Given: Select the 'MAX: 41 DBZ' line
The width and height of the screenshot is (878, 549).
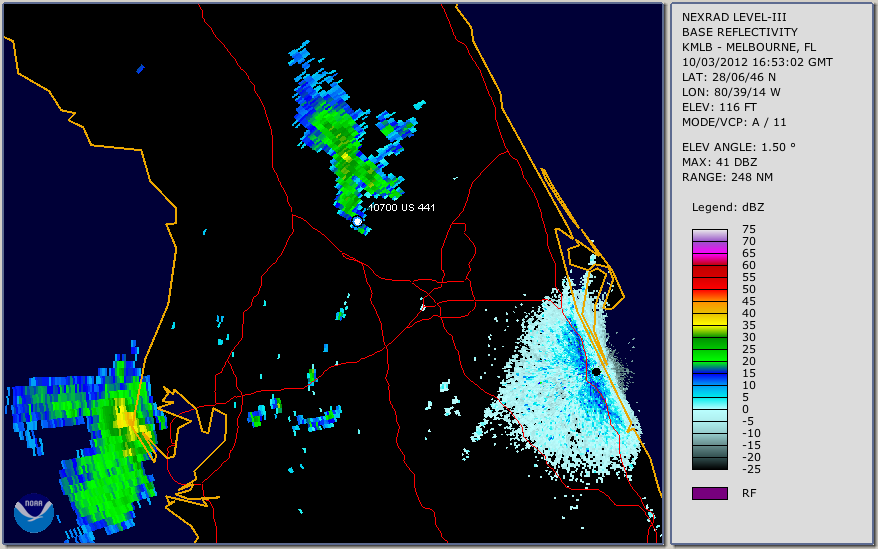Looking at the screenshot, I should [x=720, y=162].
